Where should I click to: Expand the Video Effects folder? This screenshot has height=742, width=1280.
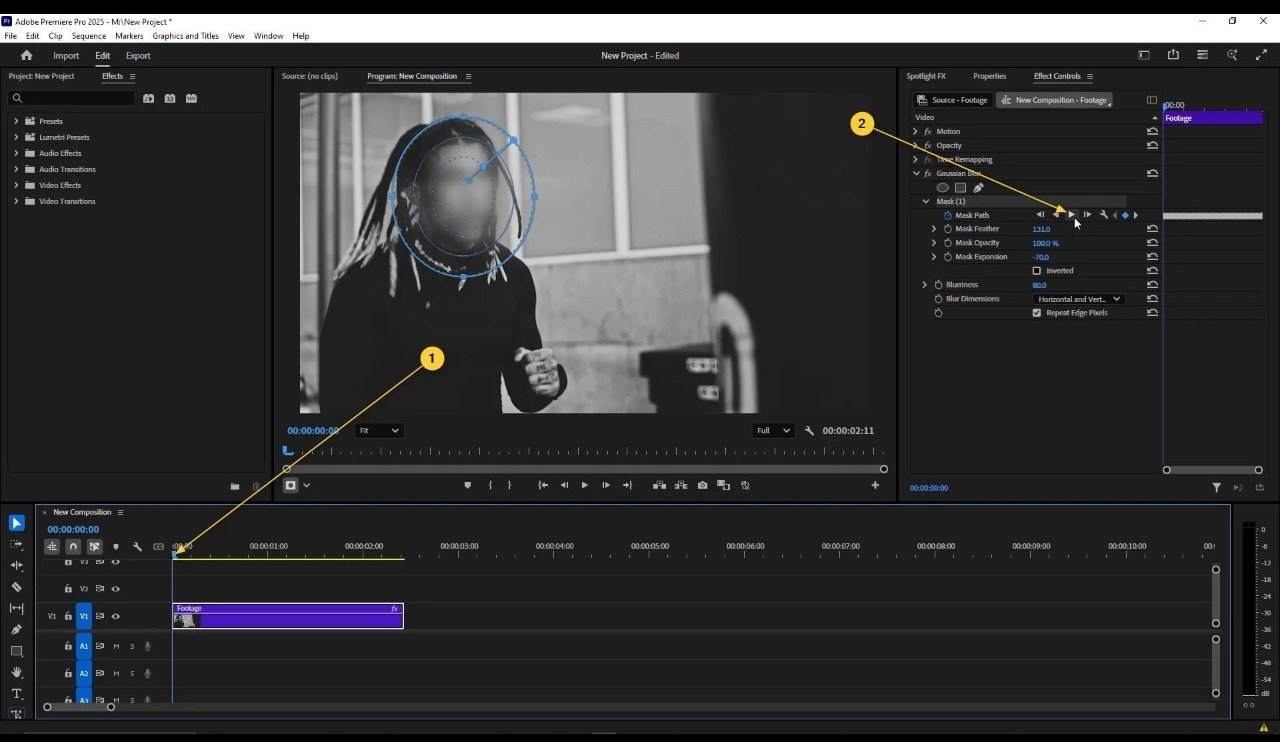(x=16, y=185)
